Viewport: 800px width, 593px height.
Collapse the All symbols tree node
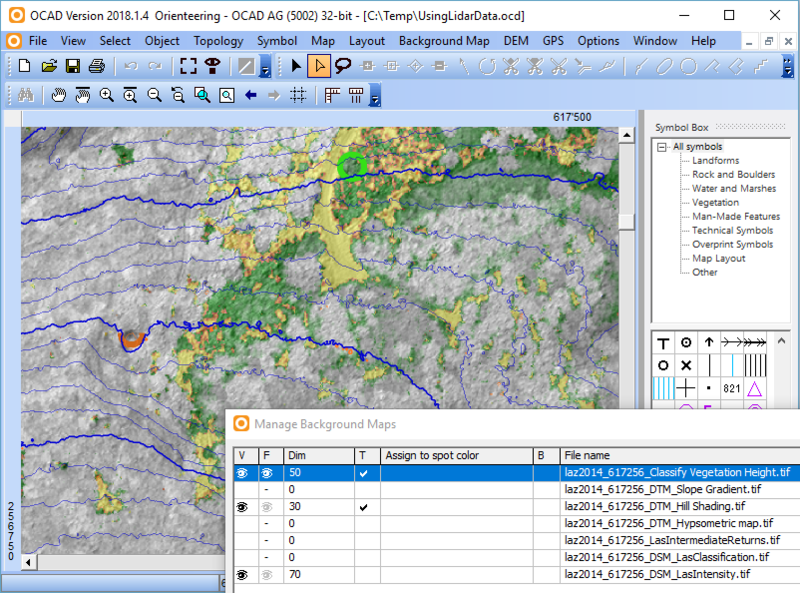coord(662,147)
